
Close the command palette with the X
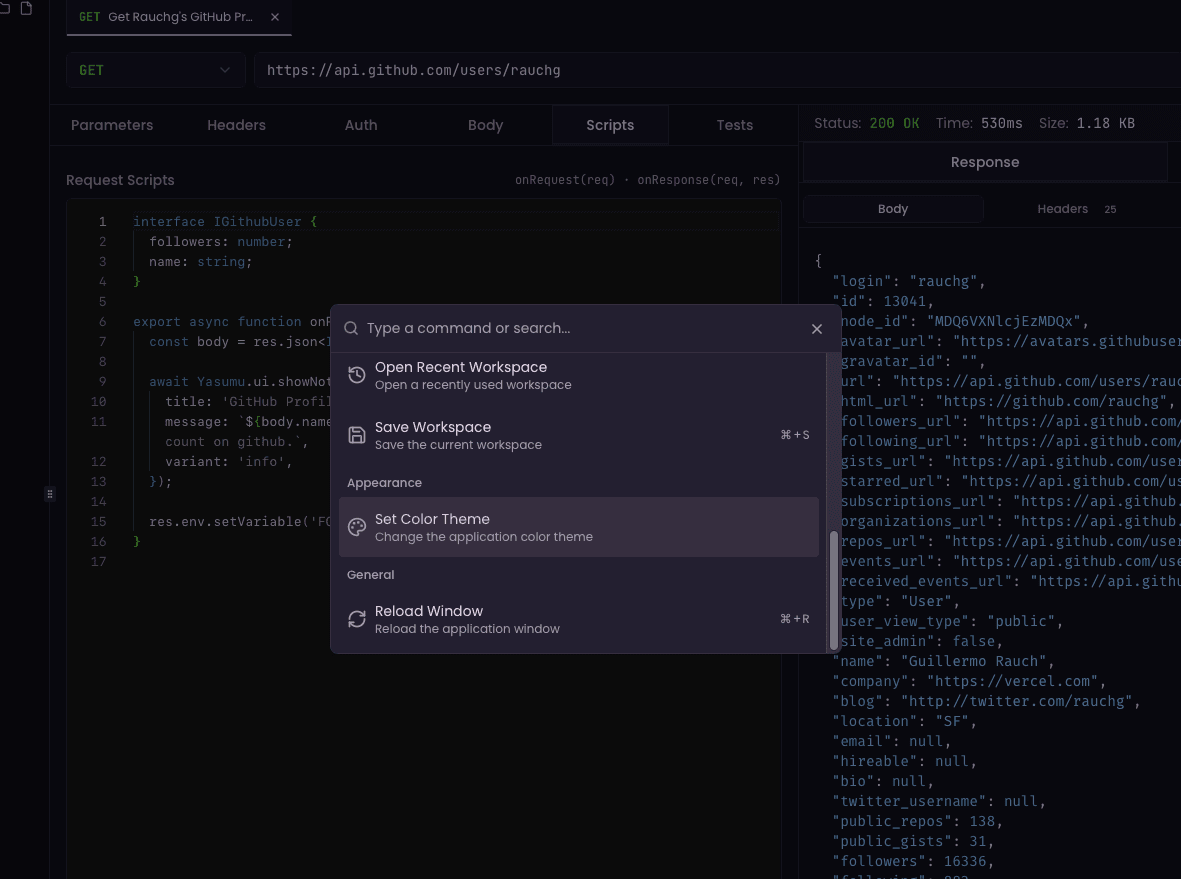[x=817, y=328]
